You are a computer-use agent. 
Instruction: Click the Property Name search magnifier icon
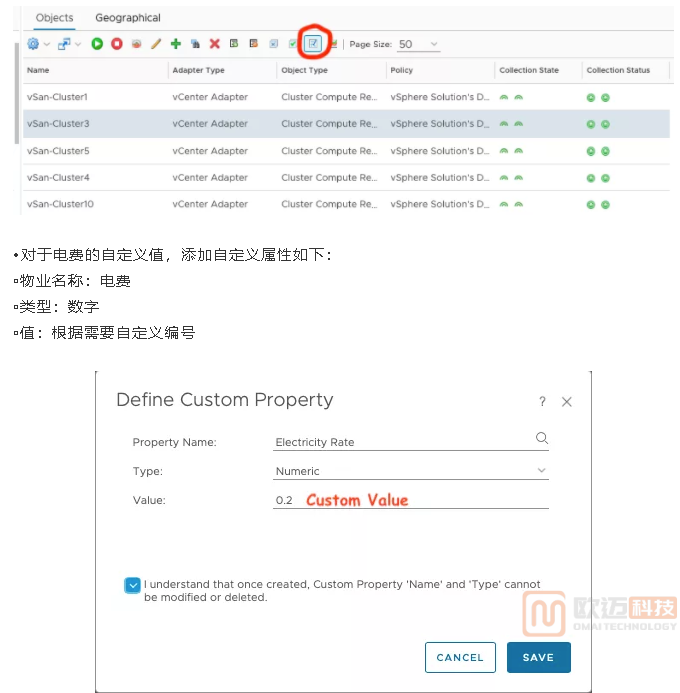542,438
